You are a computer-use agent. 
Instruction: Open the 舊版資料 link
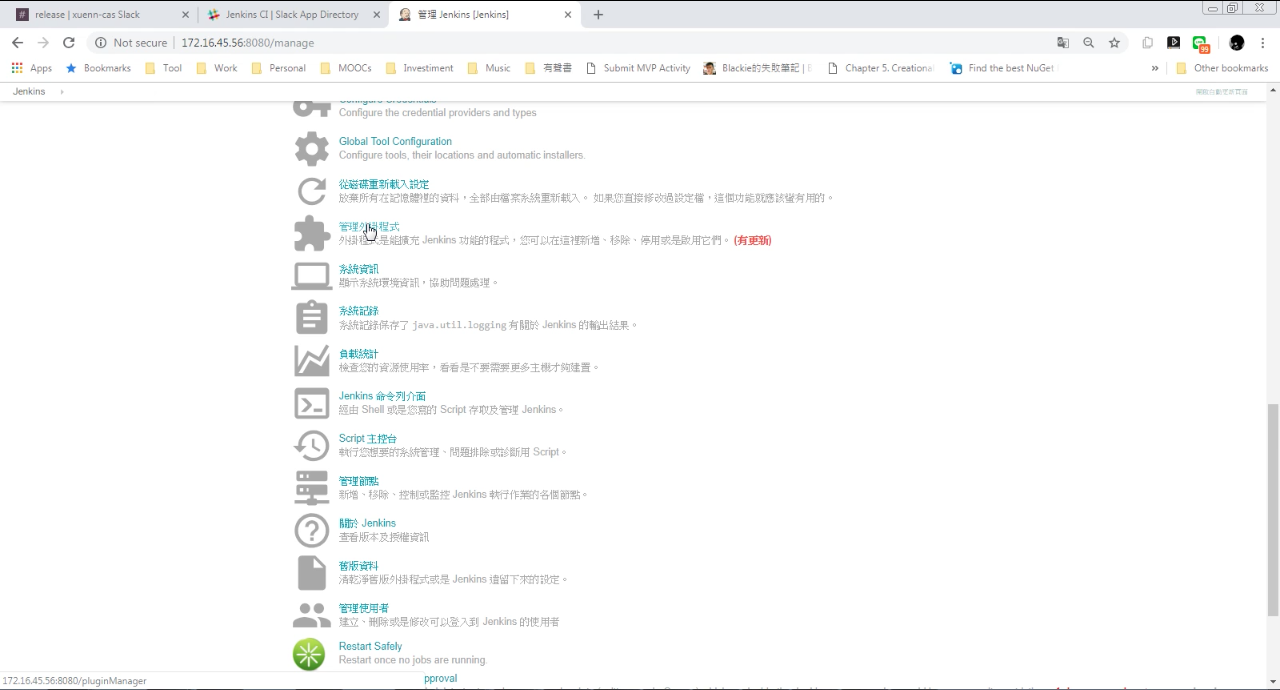pyautogui.click(x=359, y=566)
